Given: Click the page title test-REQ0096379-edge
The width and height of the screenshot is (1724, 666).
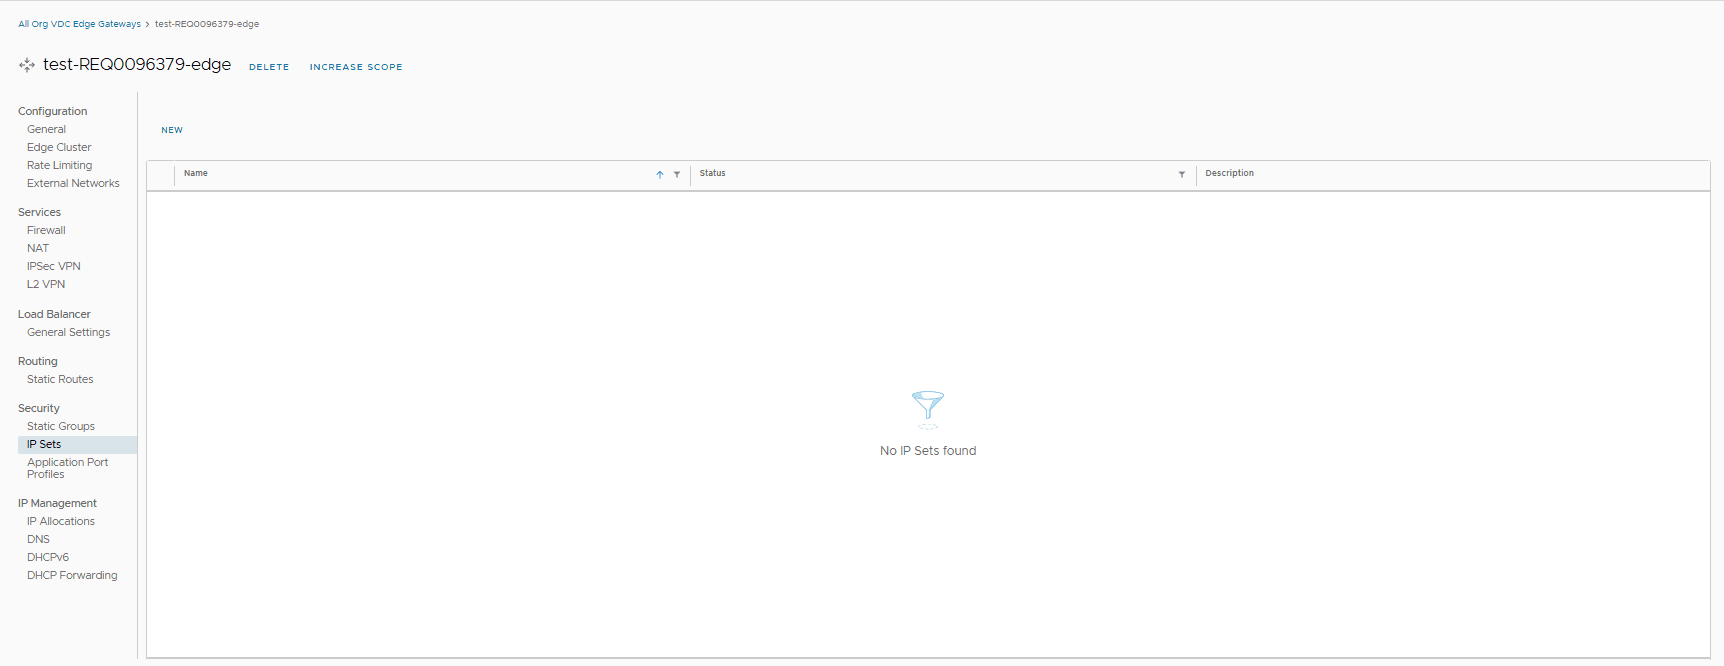Looking at the screenshot, I should pyautogui.click(x=137, y=64).
